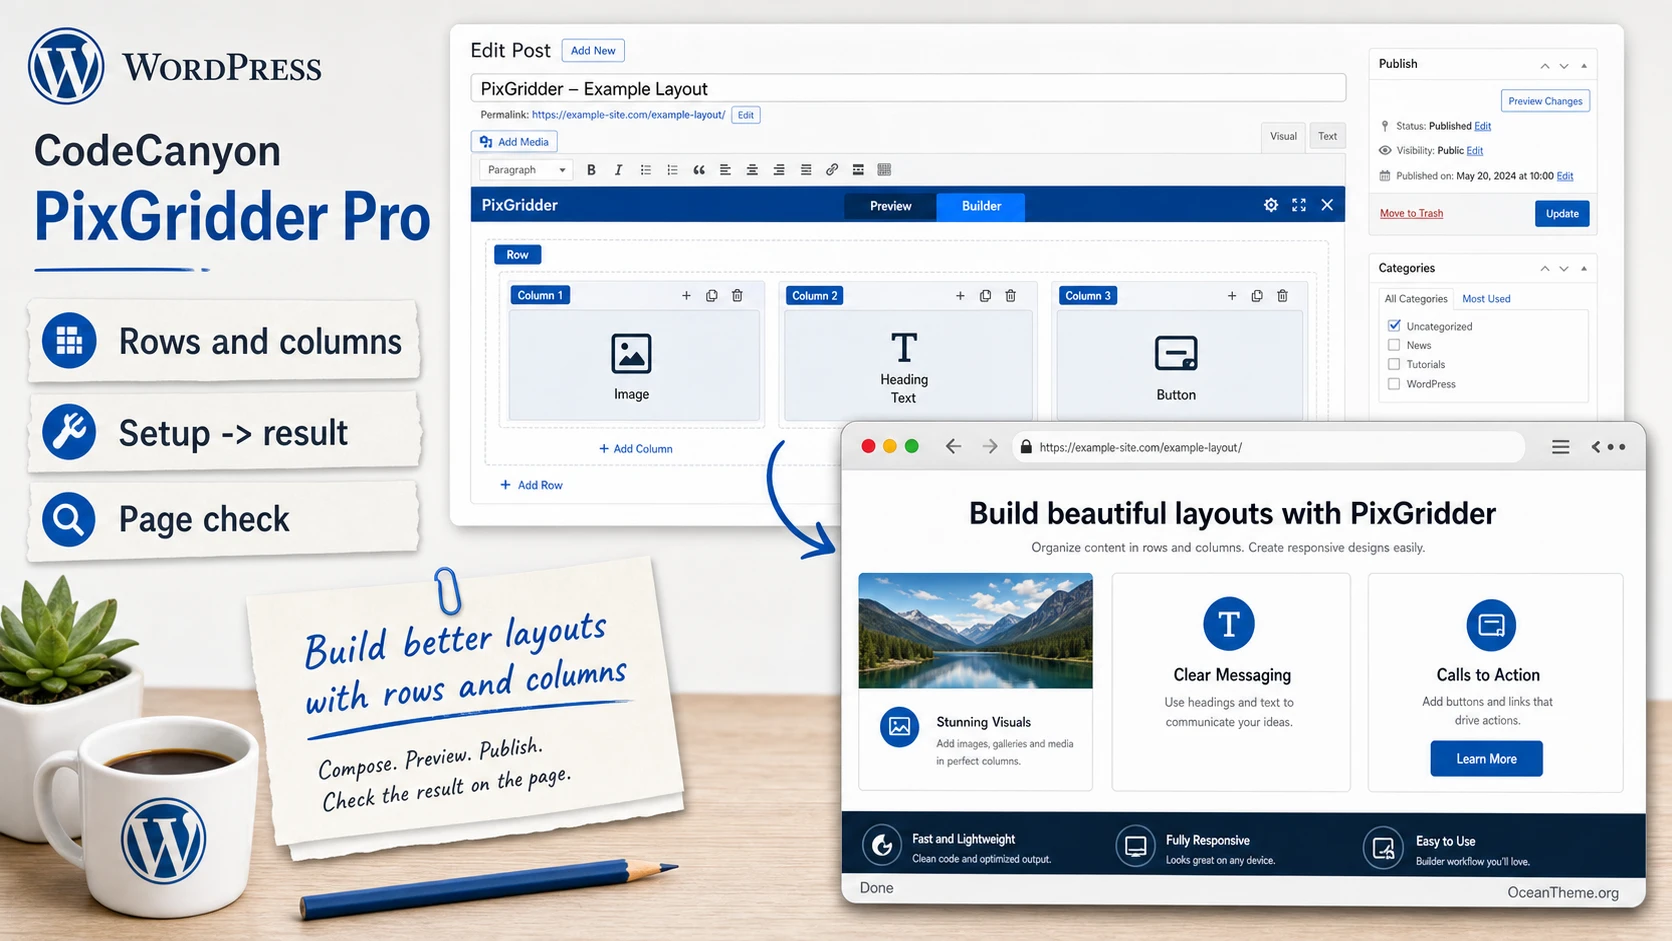Click the browser address bar
Screen dimensions: 1672x941
pos(1270,447)
